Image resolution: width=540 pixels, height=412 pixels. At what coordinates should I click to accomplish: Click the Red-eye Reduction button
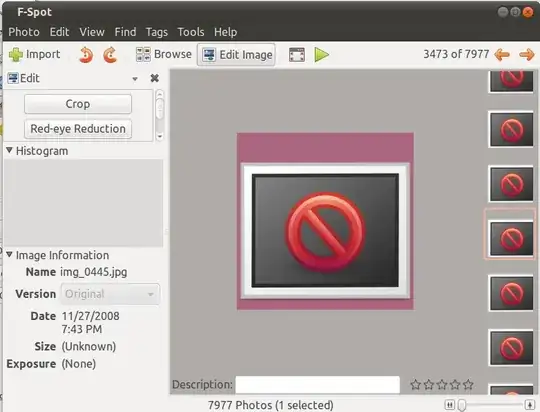click(x=78, y=128)
